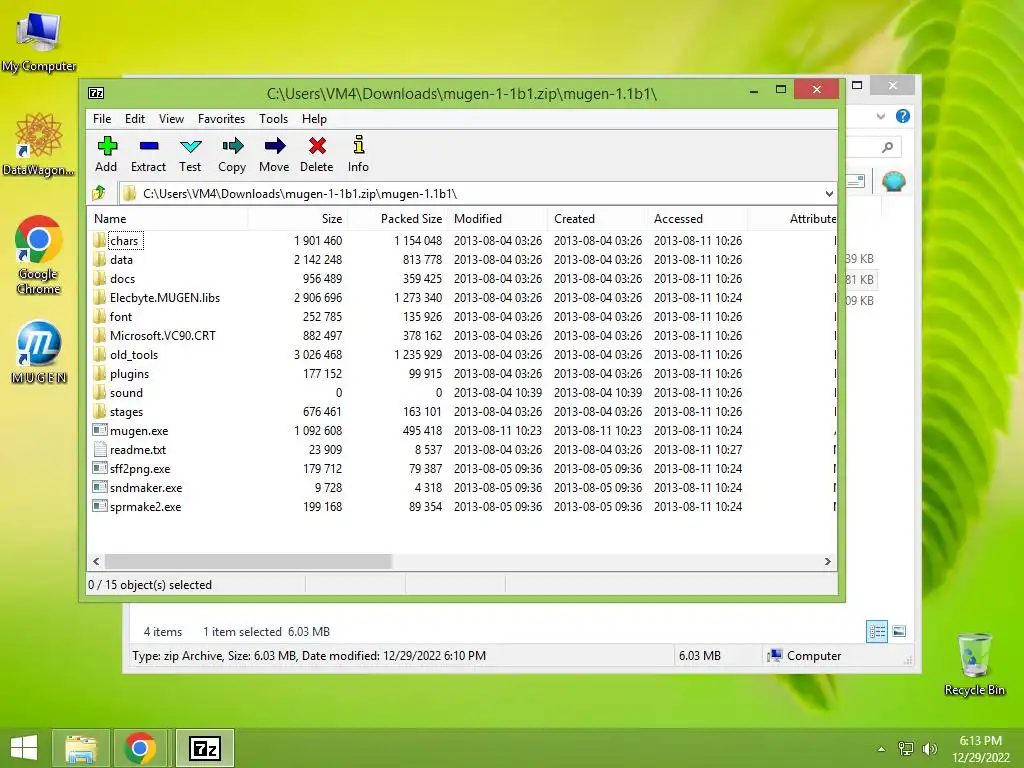Select the sound folder row

pyautogui.click(x=462, y=392)
